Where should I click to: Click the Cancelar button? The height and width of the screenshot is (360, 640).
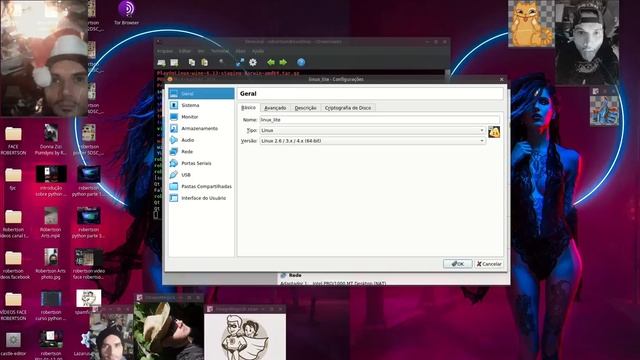[489, 264]
